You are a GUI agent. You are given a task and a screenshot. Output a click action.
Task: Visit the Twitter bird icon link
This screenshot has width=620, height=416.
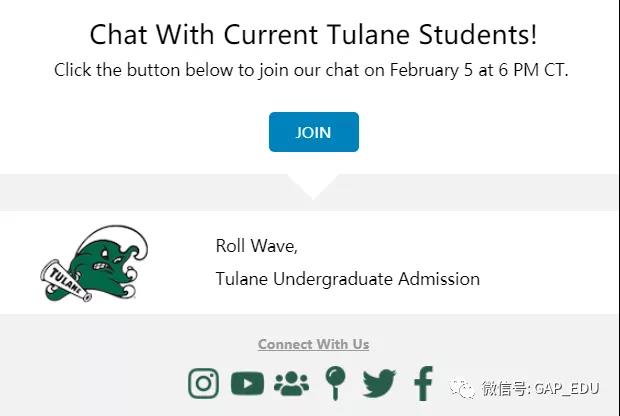click(x=379, y=383)
